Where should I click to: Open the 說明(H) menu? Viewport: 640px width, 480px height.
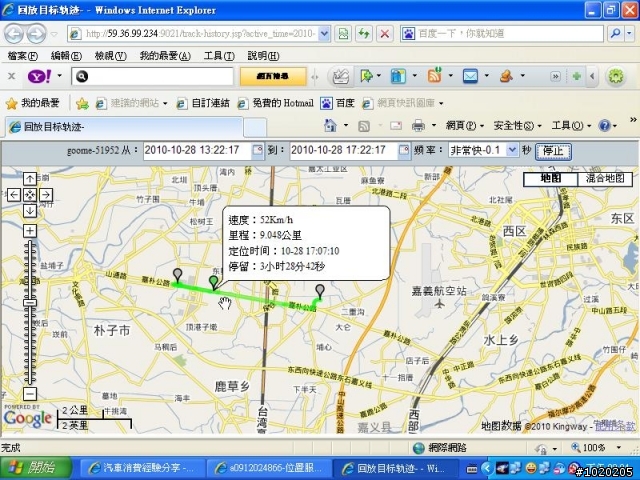(x=263, y=56)
